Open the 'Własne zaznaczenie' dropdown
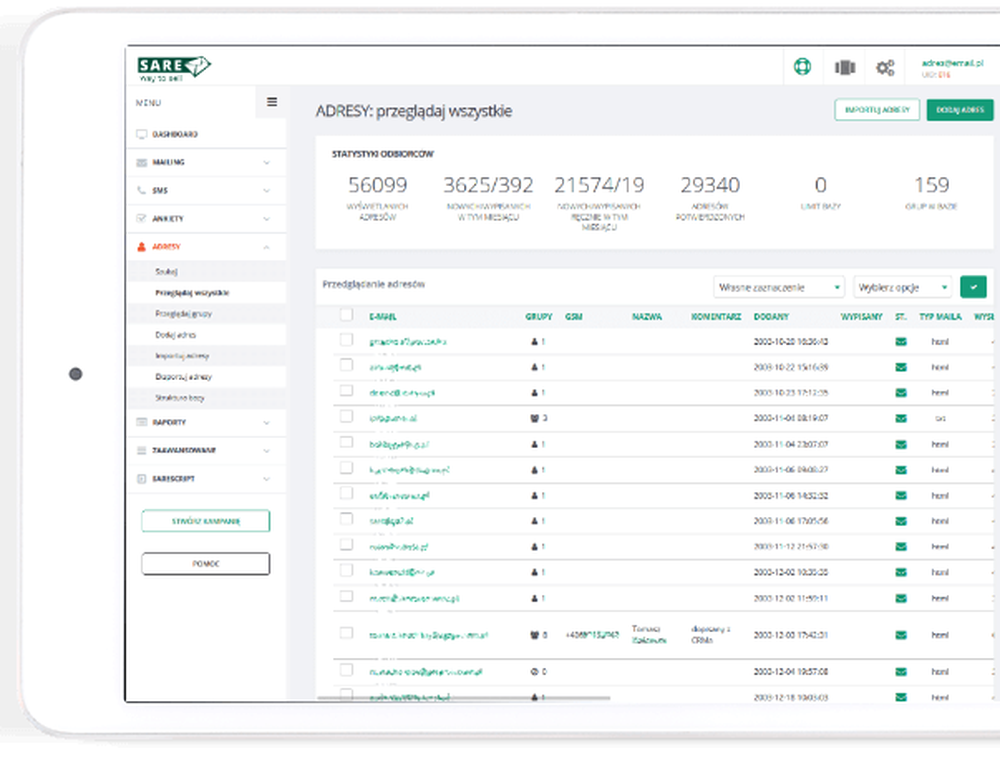The image size is (1000, 761). point(779,287)
